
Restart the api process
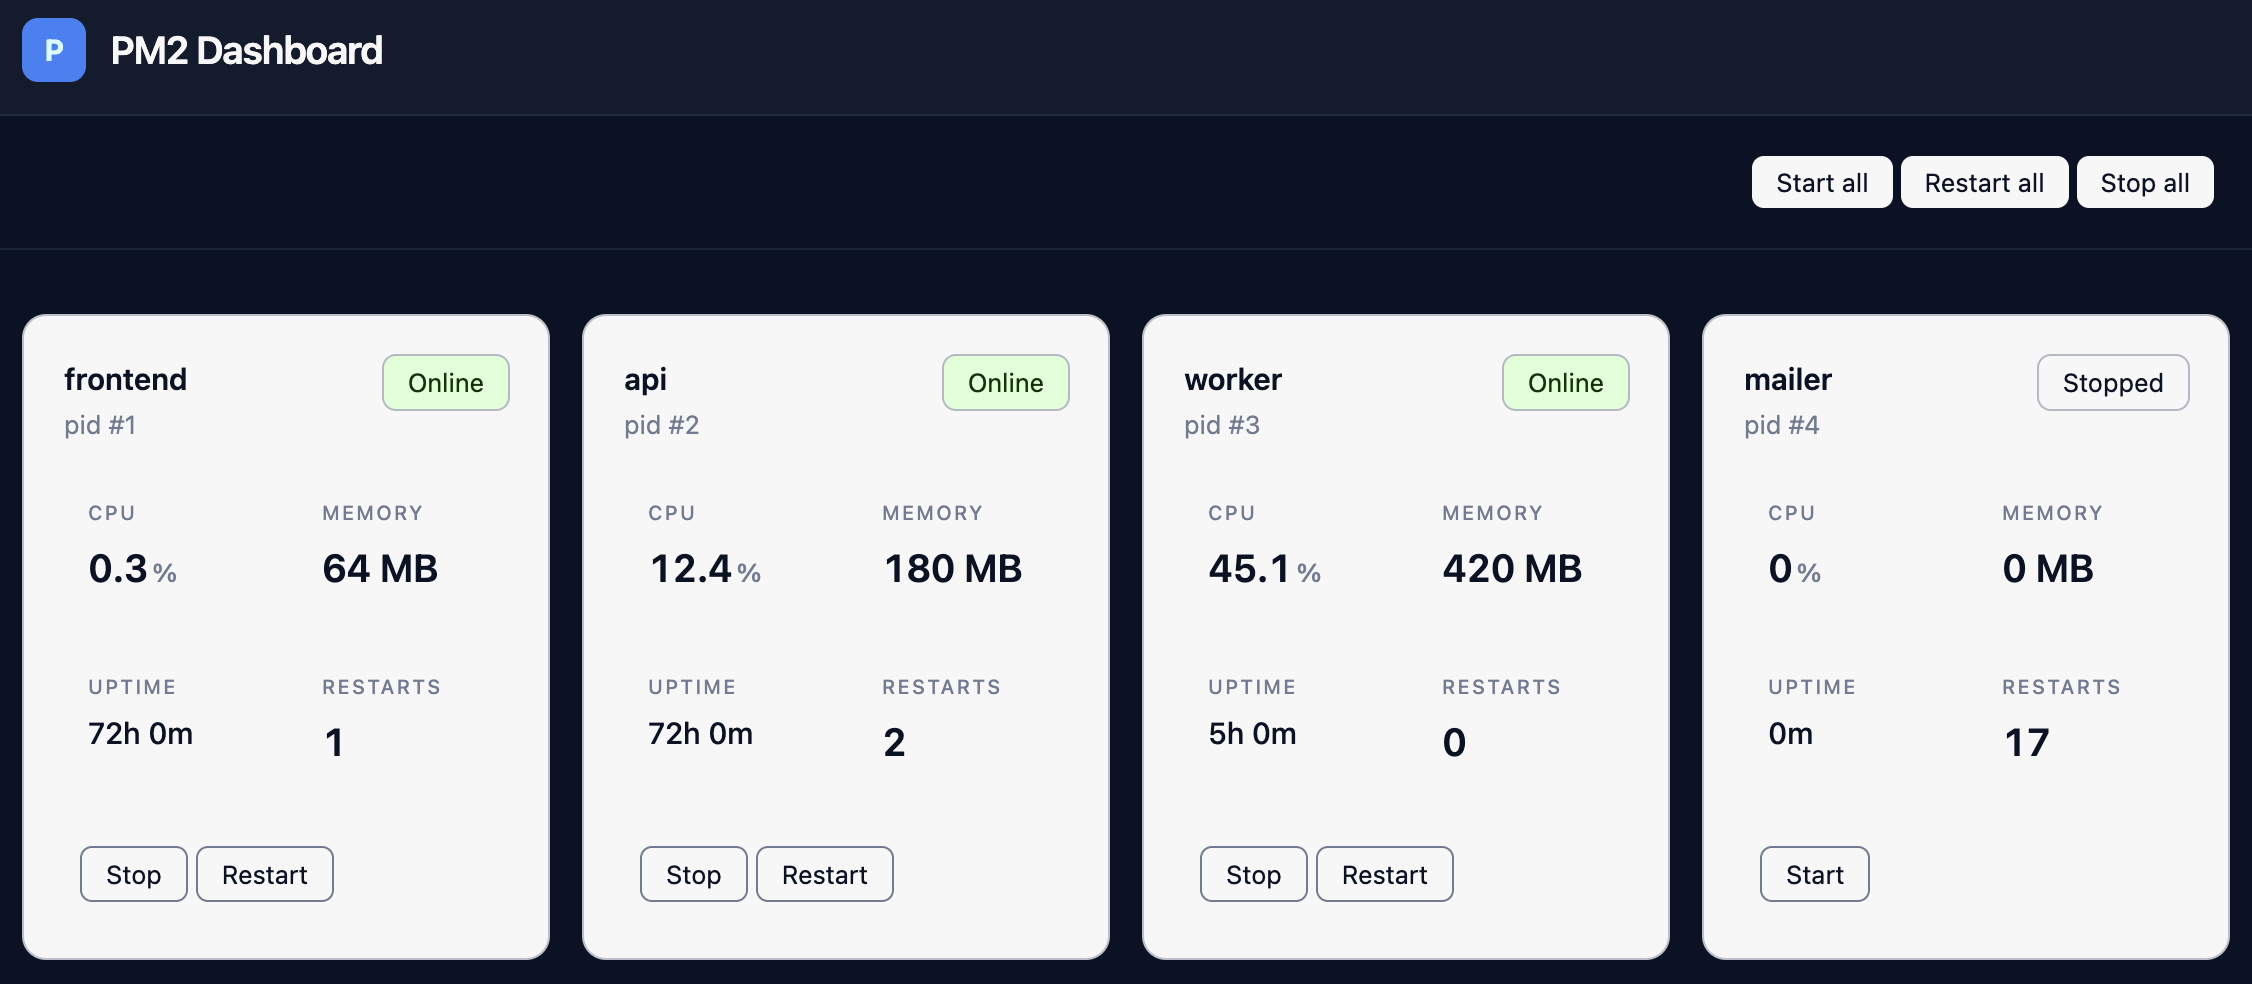coord(824,874)
